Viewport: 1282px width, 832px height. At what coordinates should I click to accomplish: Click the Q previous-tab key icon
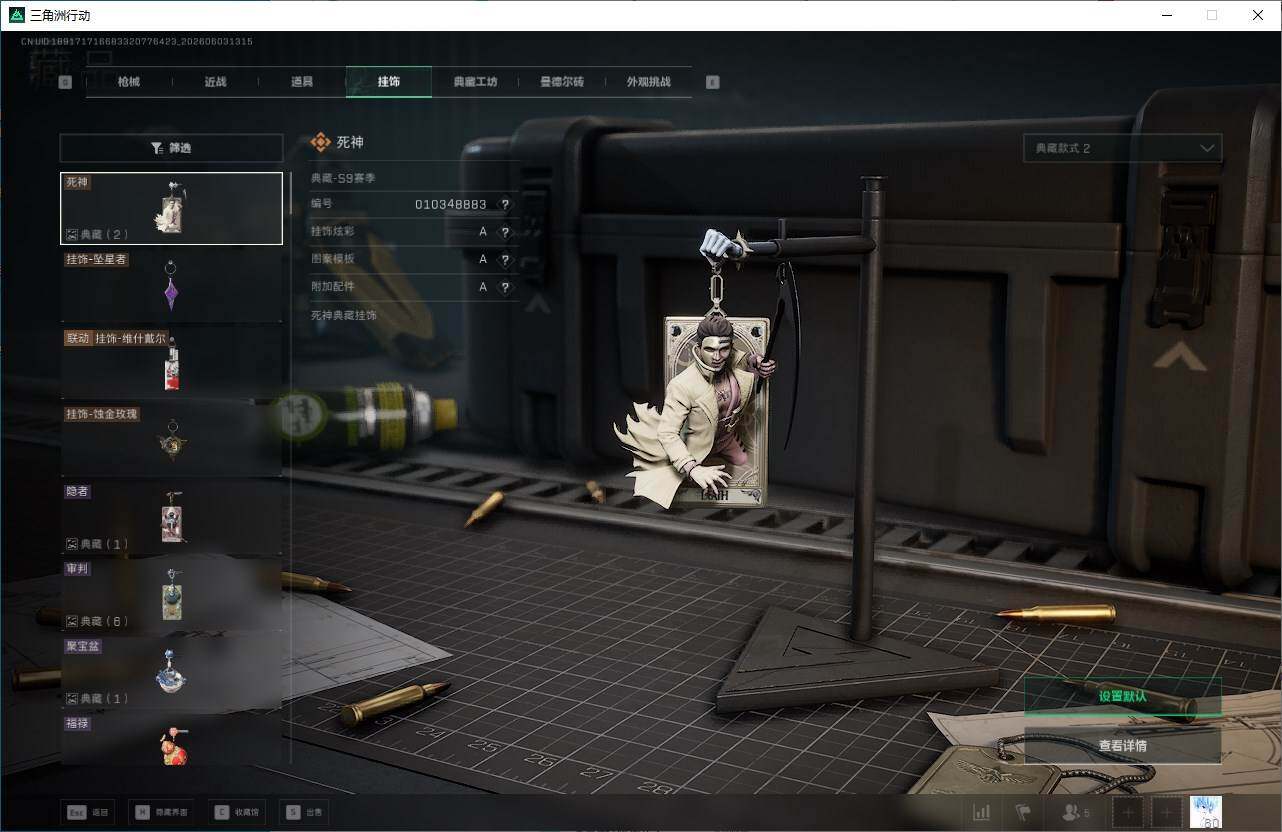[x=66, y=83]
